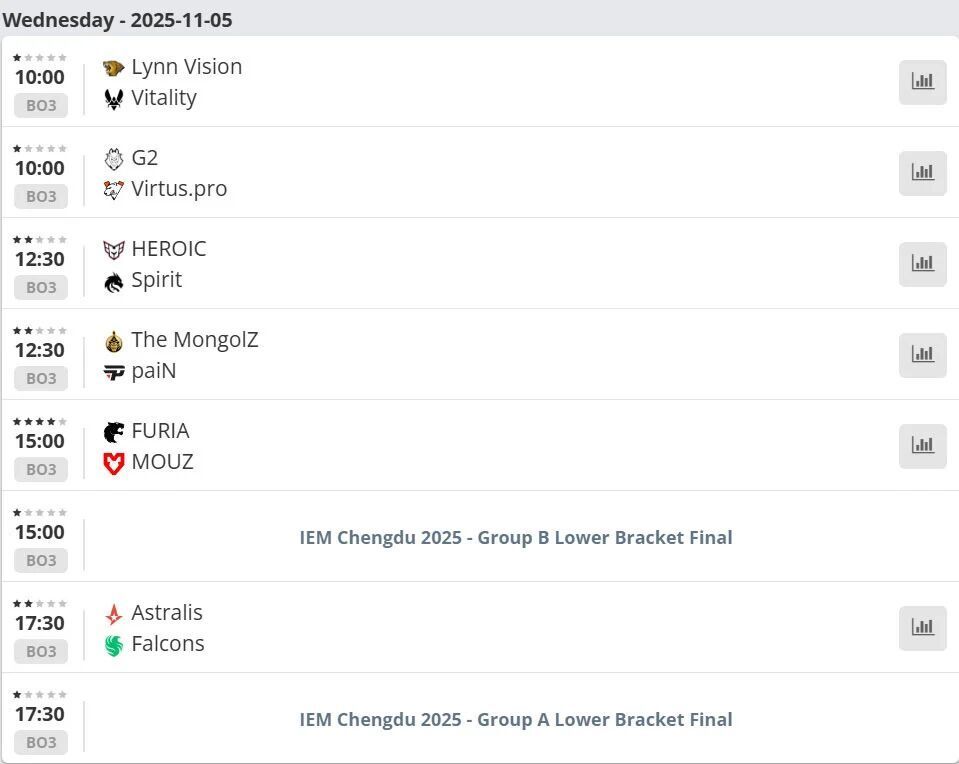
Task: Open stats chart for HEROIC vs Spirit
Action: coord(922,264)
